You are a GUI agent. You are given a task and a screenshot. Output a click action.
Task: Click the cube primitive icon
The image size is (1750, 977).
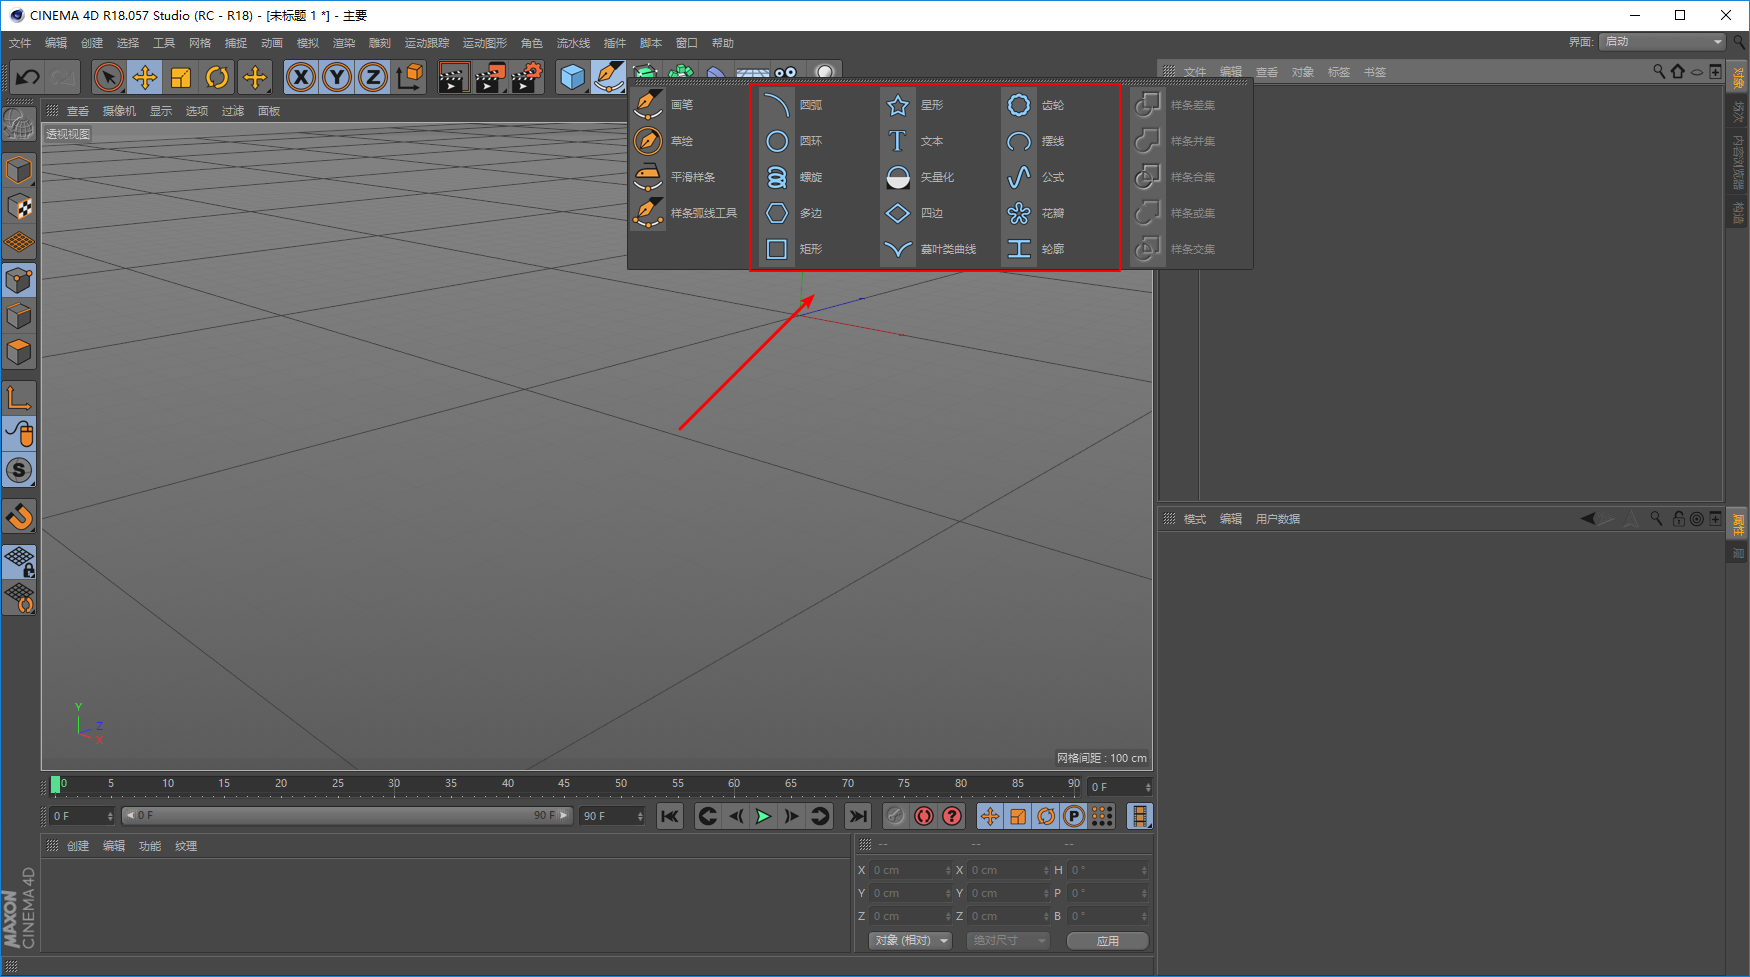tap(572, 77)
